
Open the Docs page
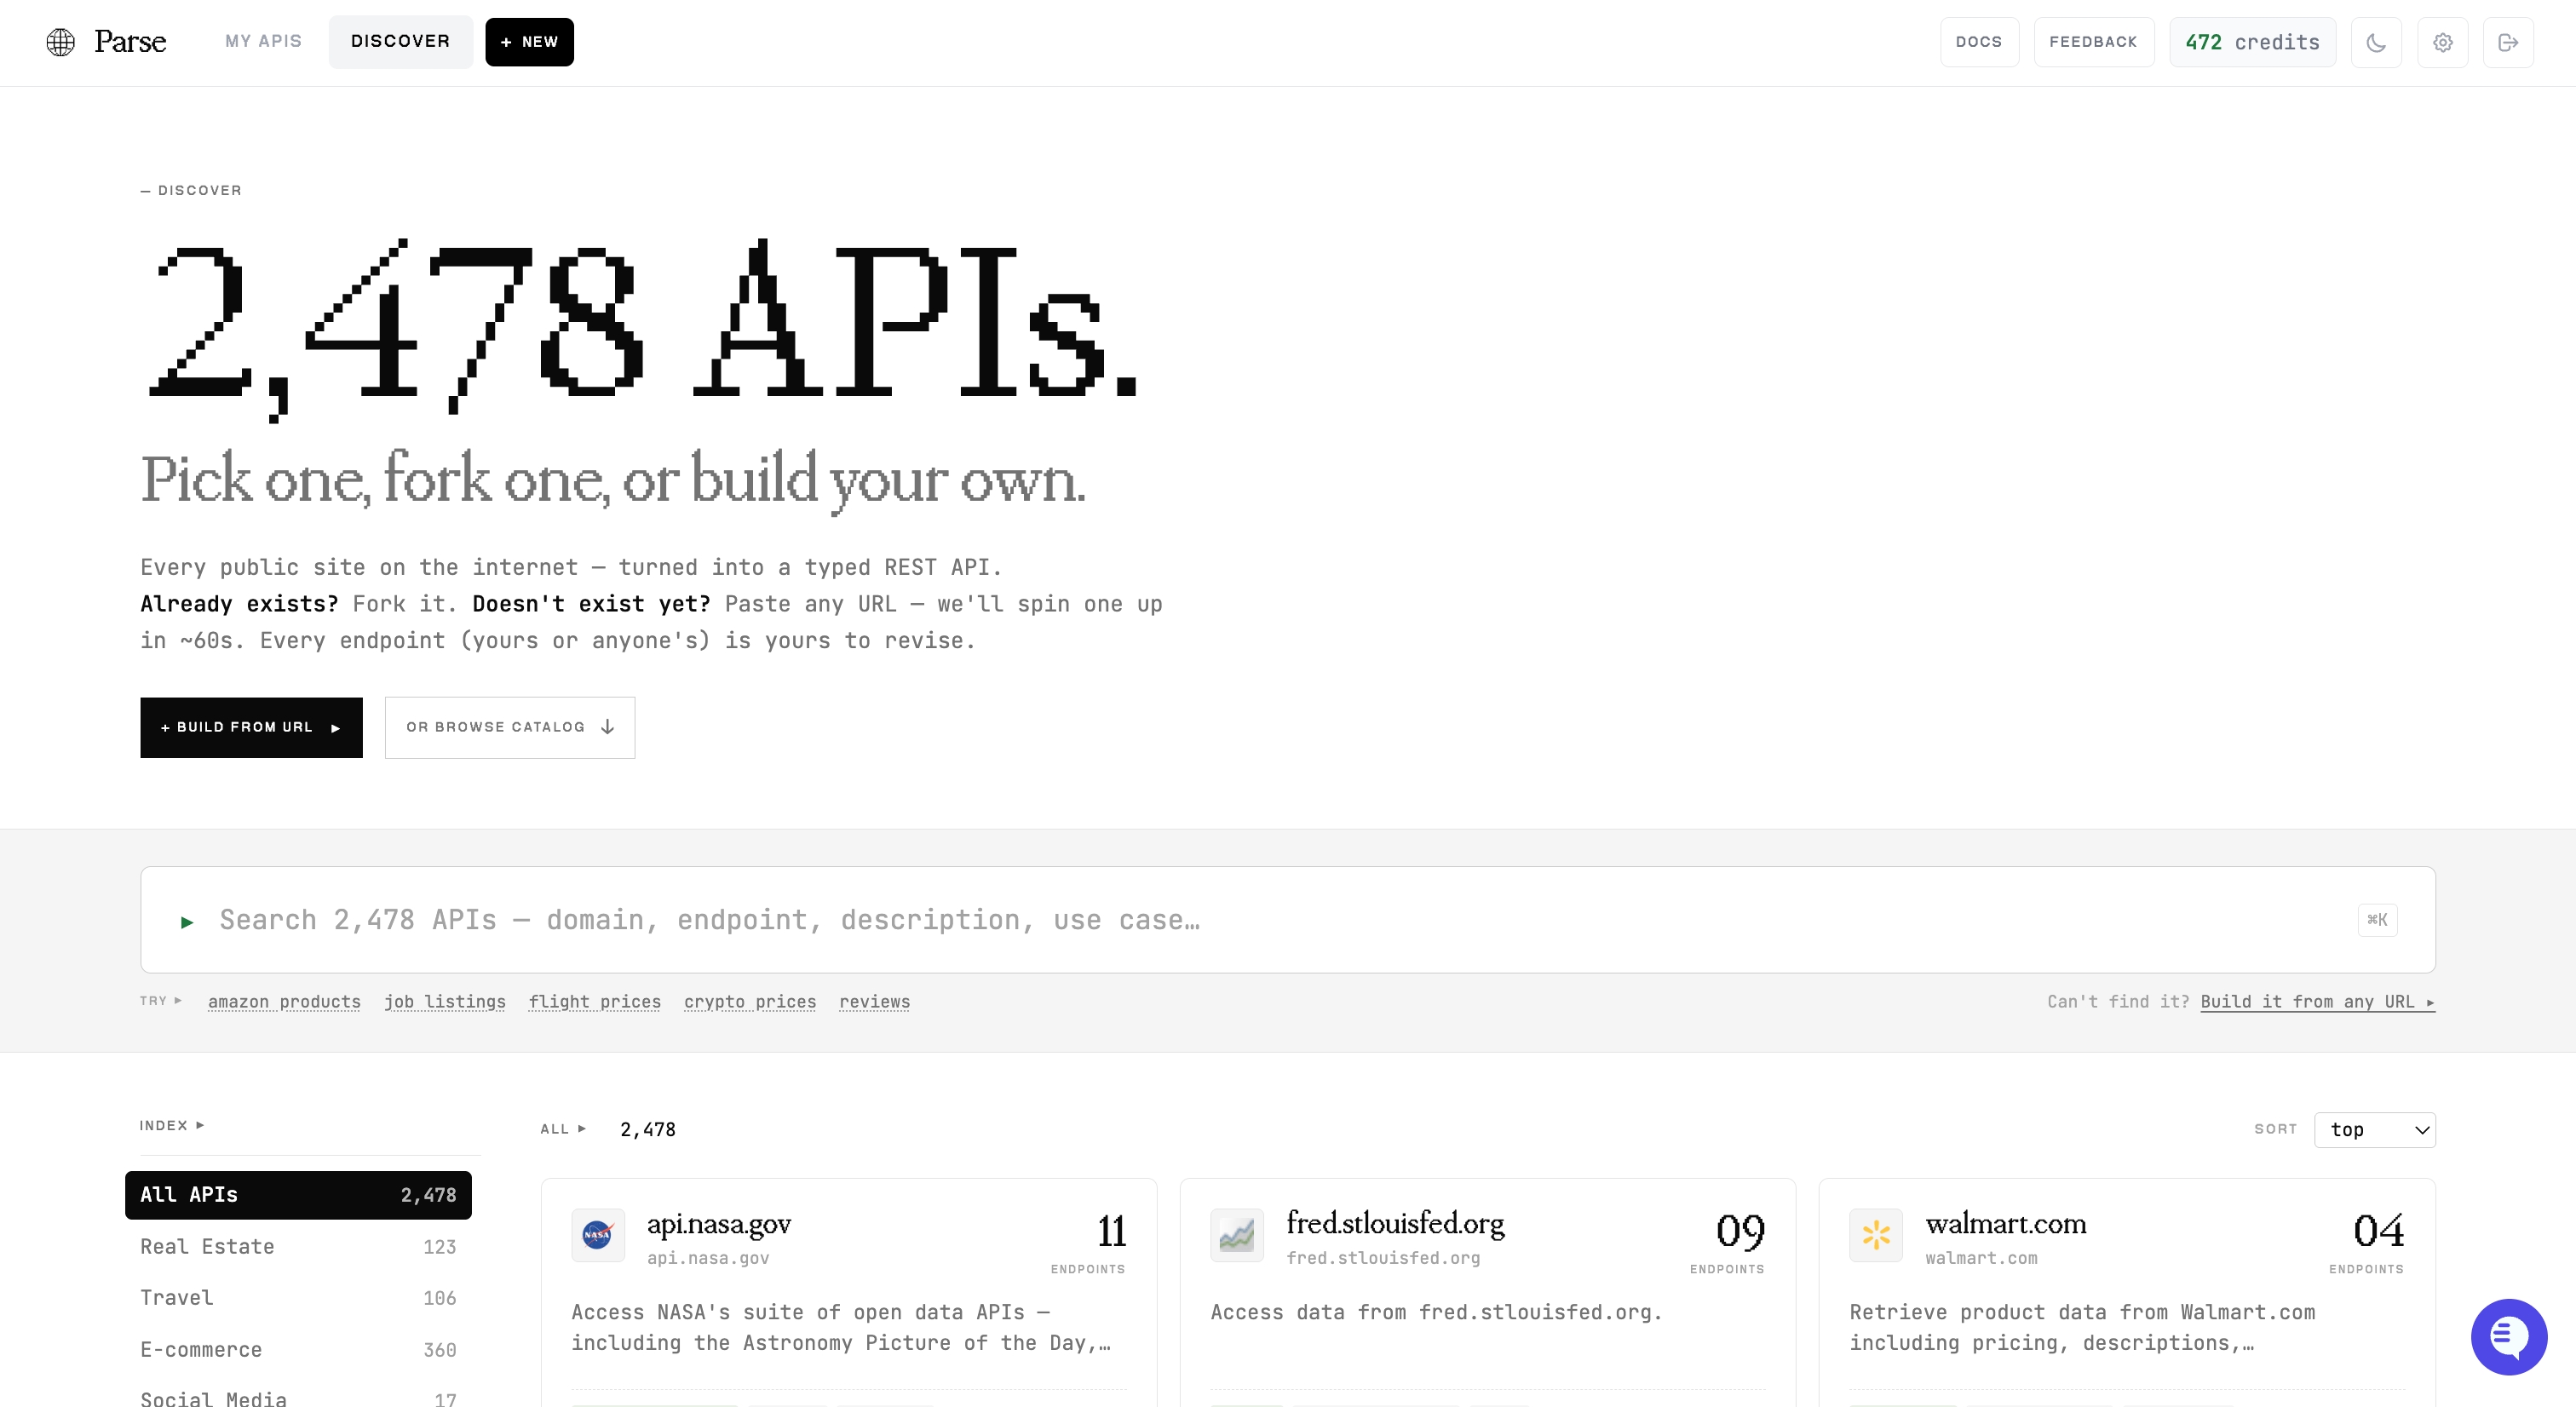(x=1979, y=42)
